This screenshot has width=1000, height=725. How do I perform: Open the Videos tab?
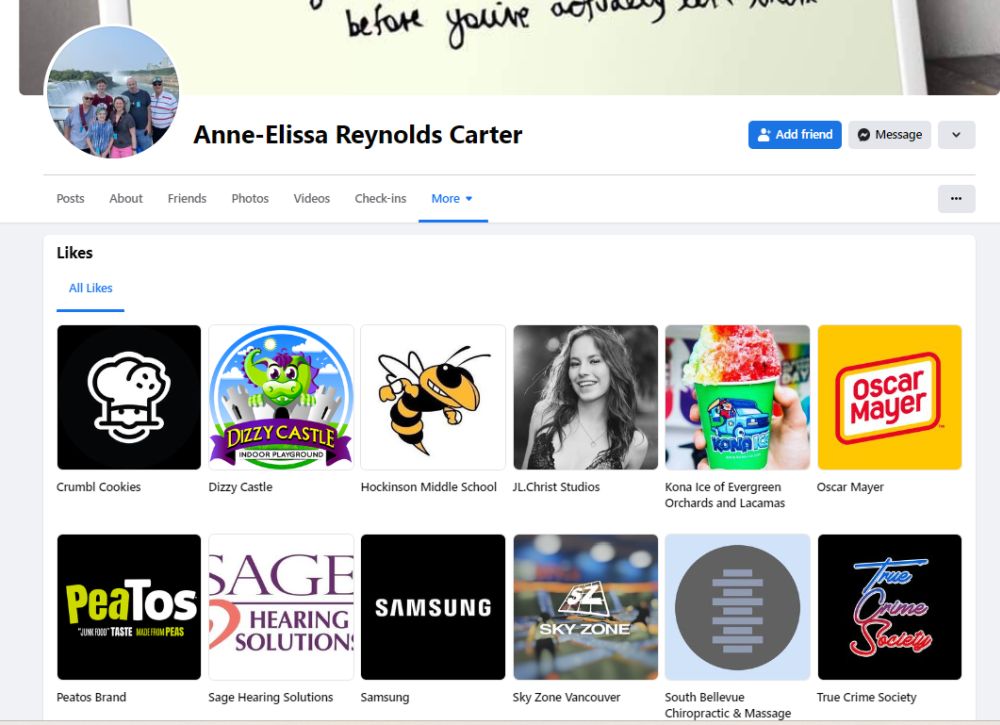[312, 198]
